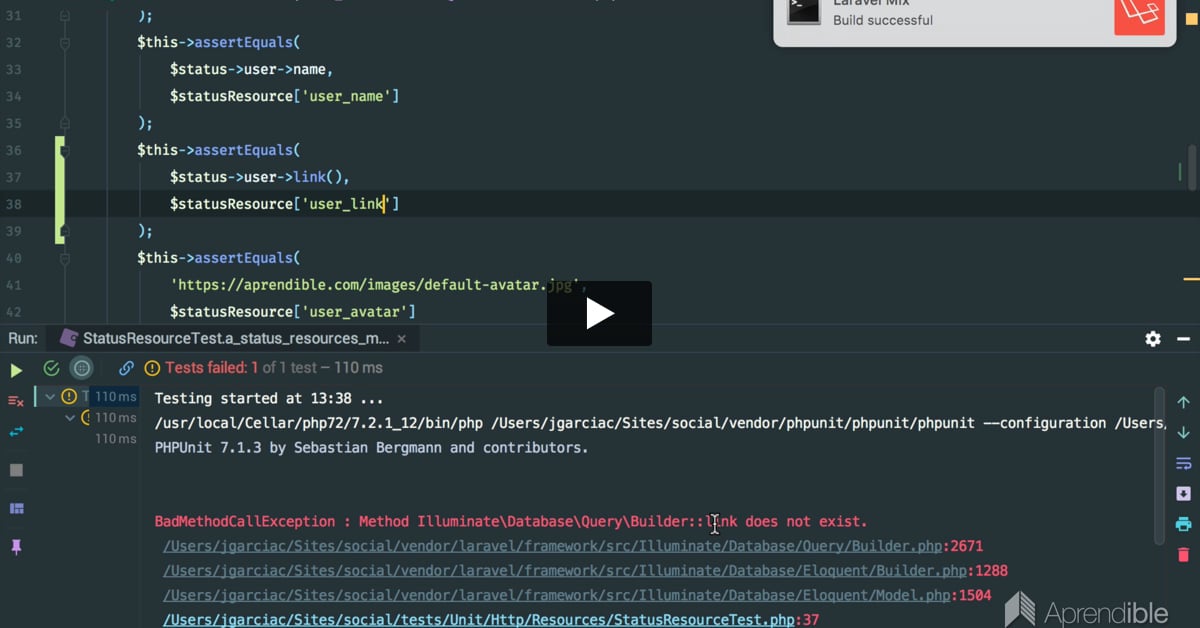Fold the assertEquals block at line 40
Viewport: 1200px width, 628px height.
click(64, 258)
